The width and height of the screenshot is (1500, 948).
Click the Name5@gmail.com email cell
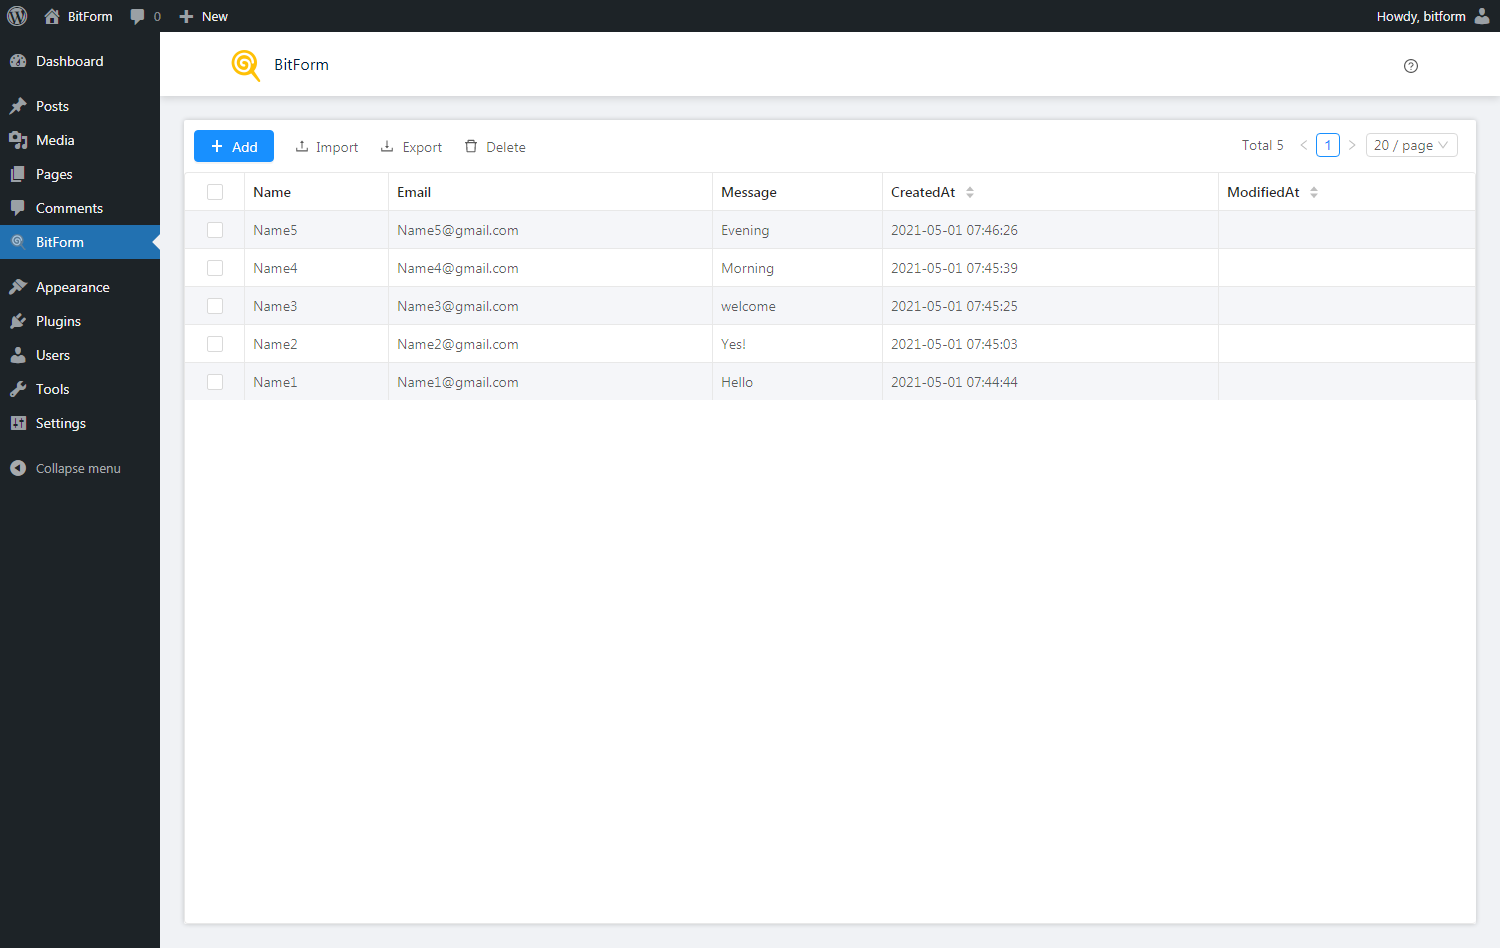[x=550, y=230]
